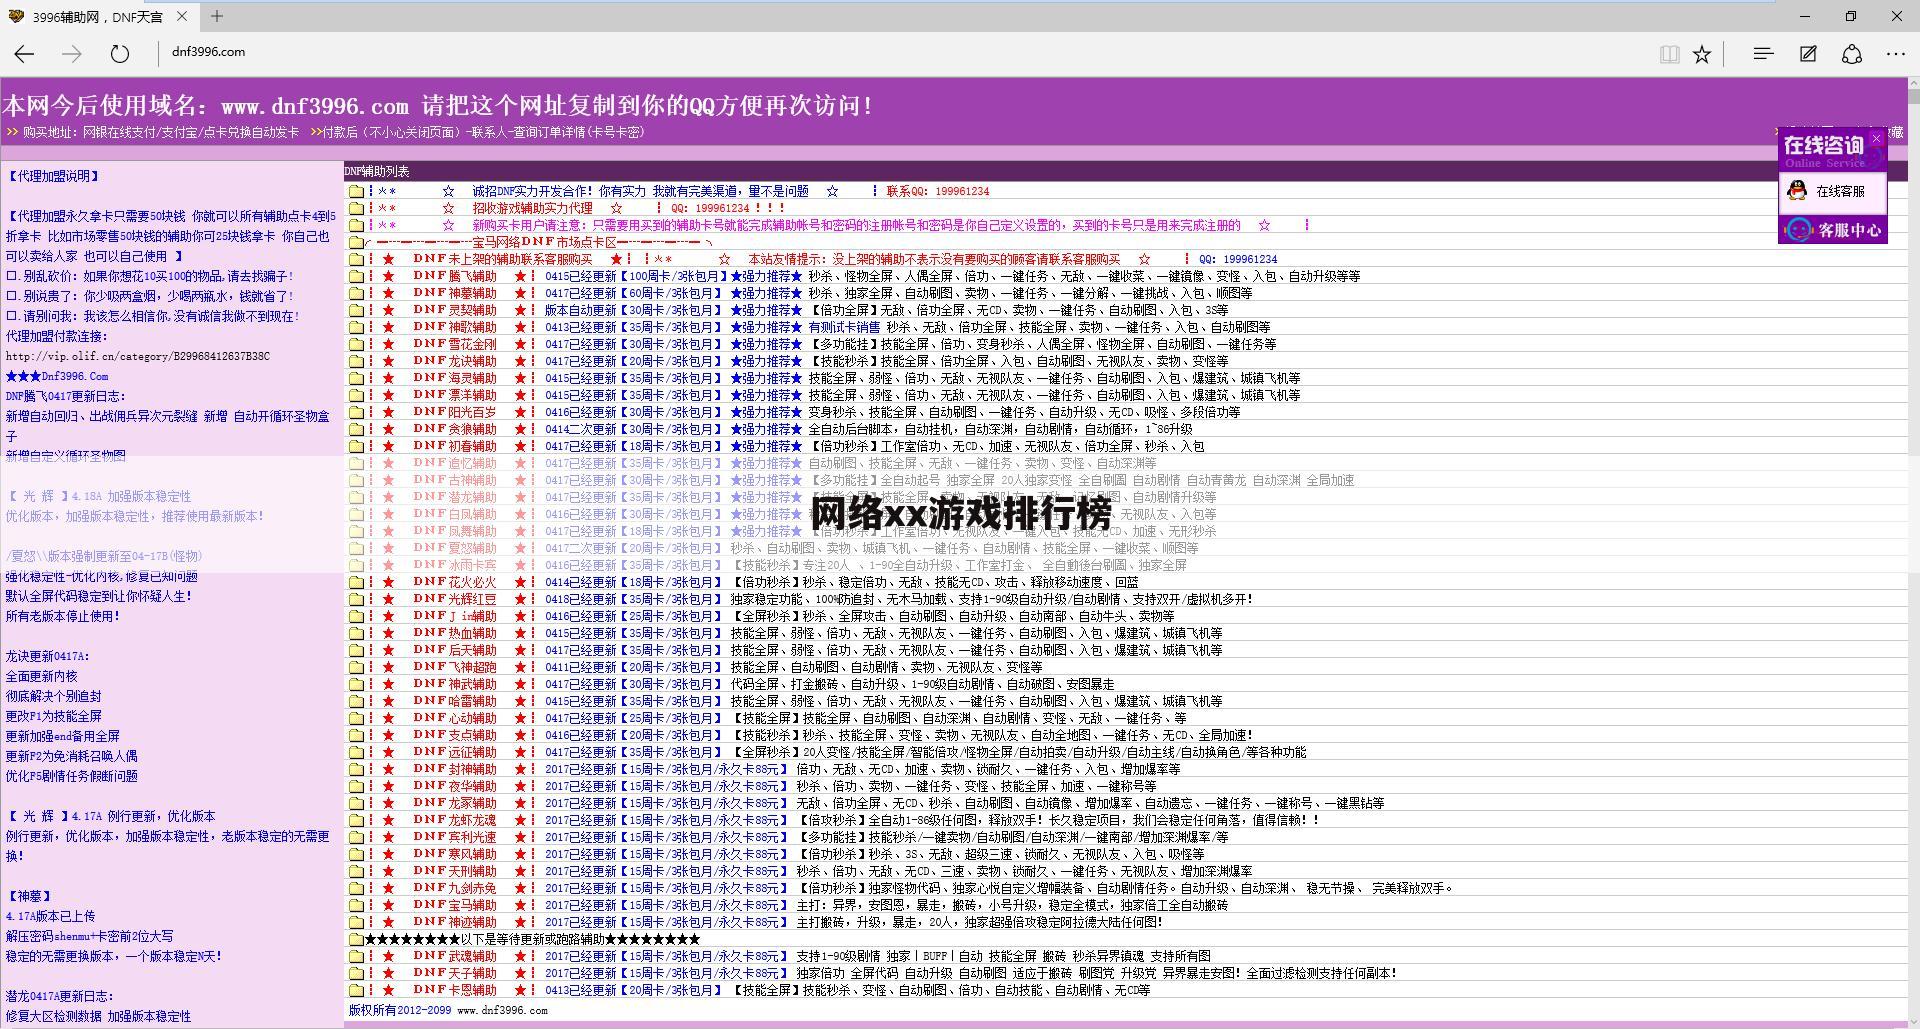Viewport: 1920px width, 1029px height.
Task: Open the DNF心动辅助 link
Action: pyautogui.click(x=455, y=719)
